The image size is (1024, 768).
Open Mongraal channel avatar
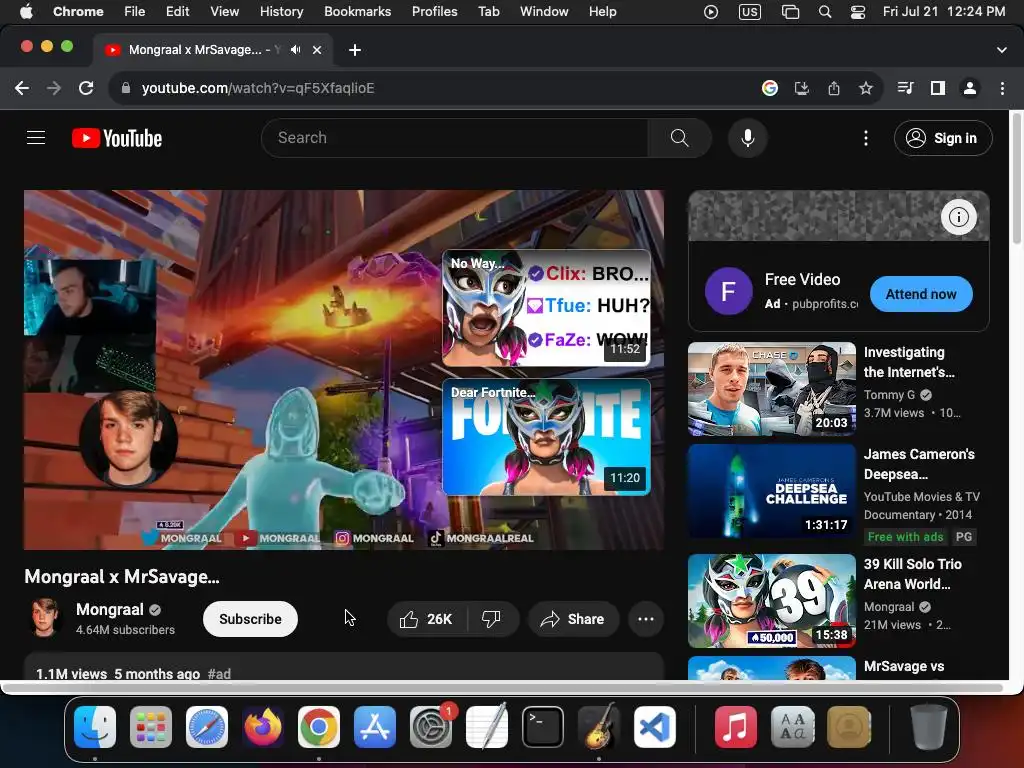tap(44, 618)
